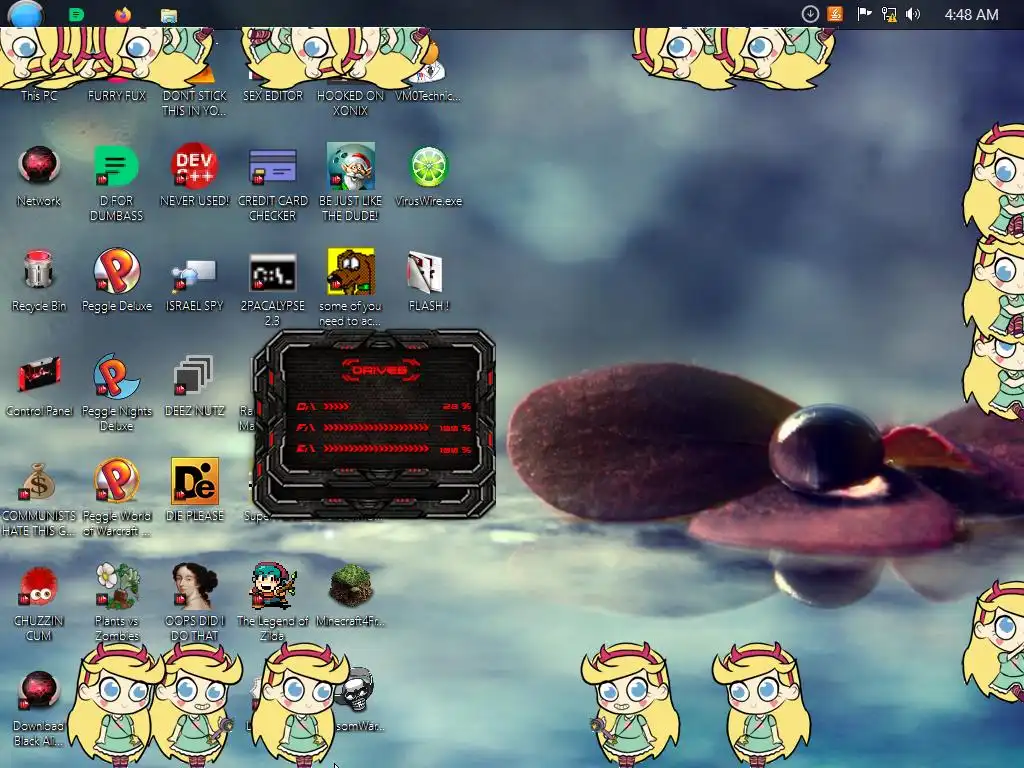Image resolution: width=1024 pixels, height=768 pixels.
Task: Open the file explorer taskbar icon
Action: click(x=169, y=15)
